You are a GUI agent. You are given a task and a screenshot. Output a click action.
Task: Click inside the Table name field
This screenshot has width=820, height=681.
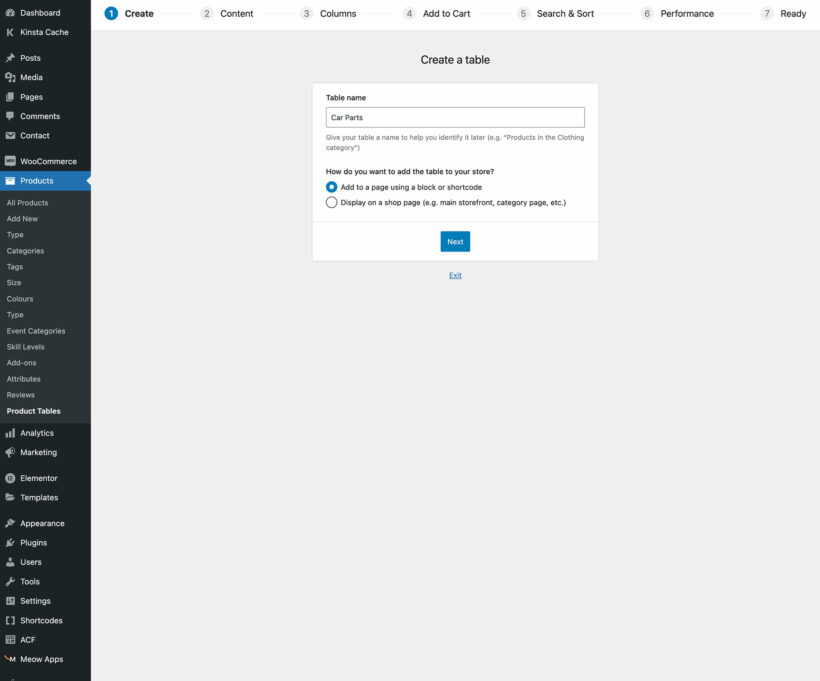455,117
